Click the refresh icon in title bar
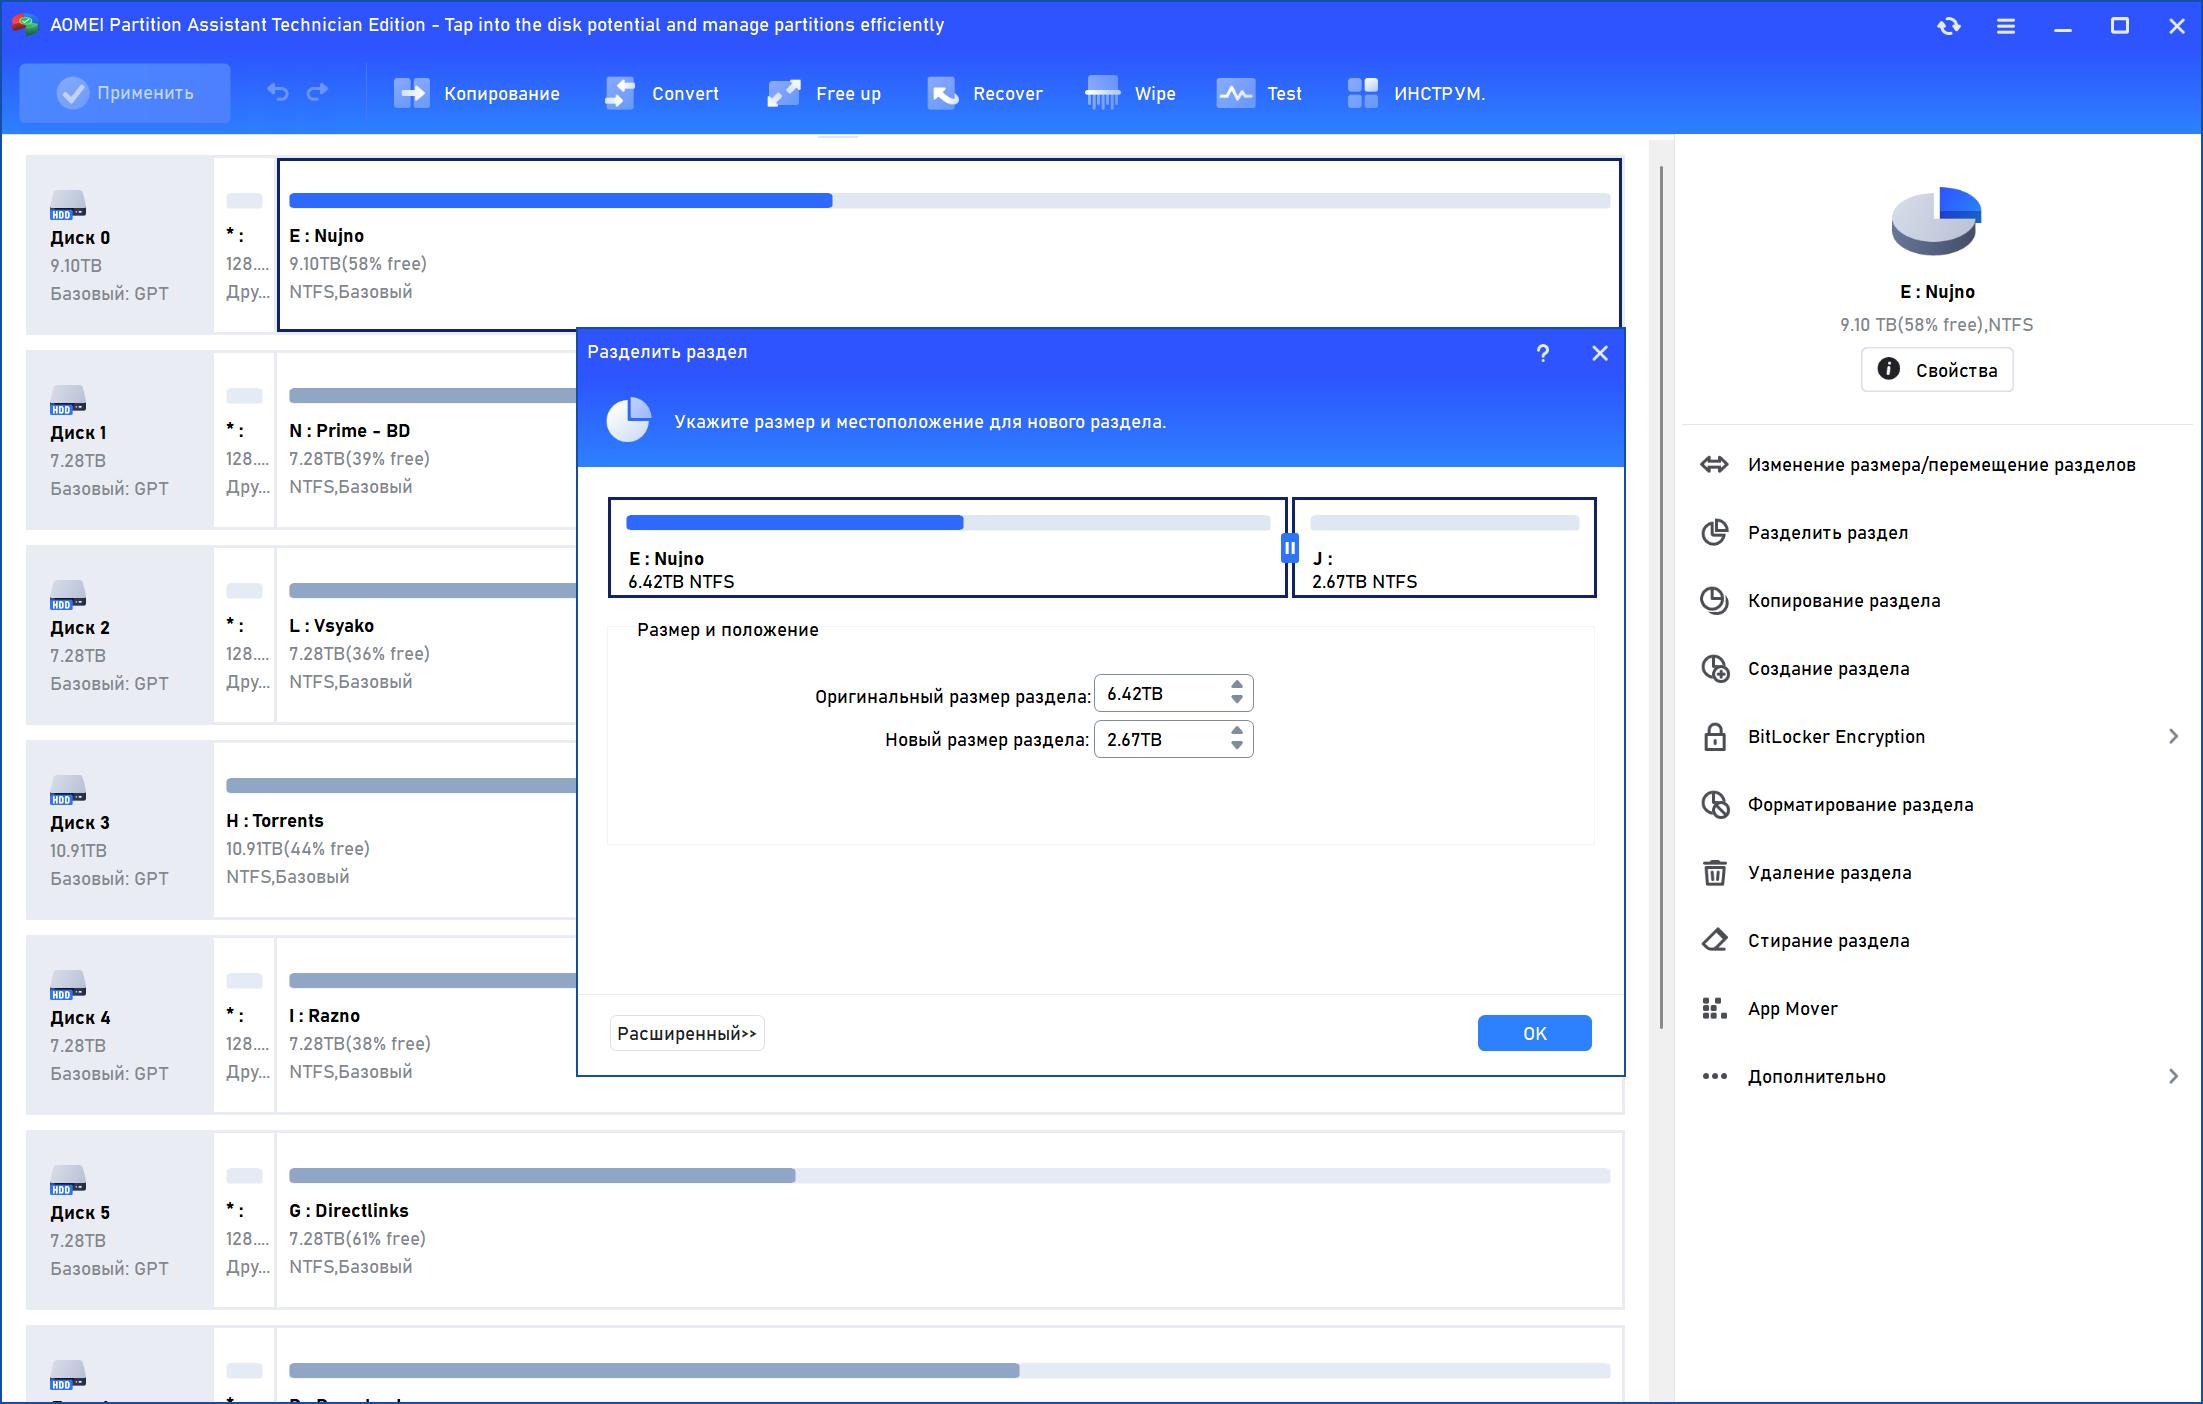This screenshot has width=2203, height=1404. [x=1949, y=26]
